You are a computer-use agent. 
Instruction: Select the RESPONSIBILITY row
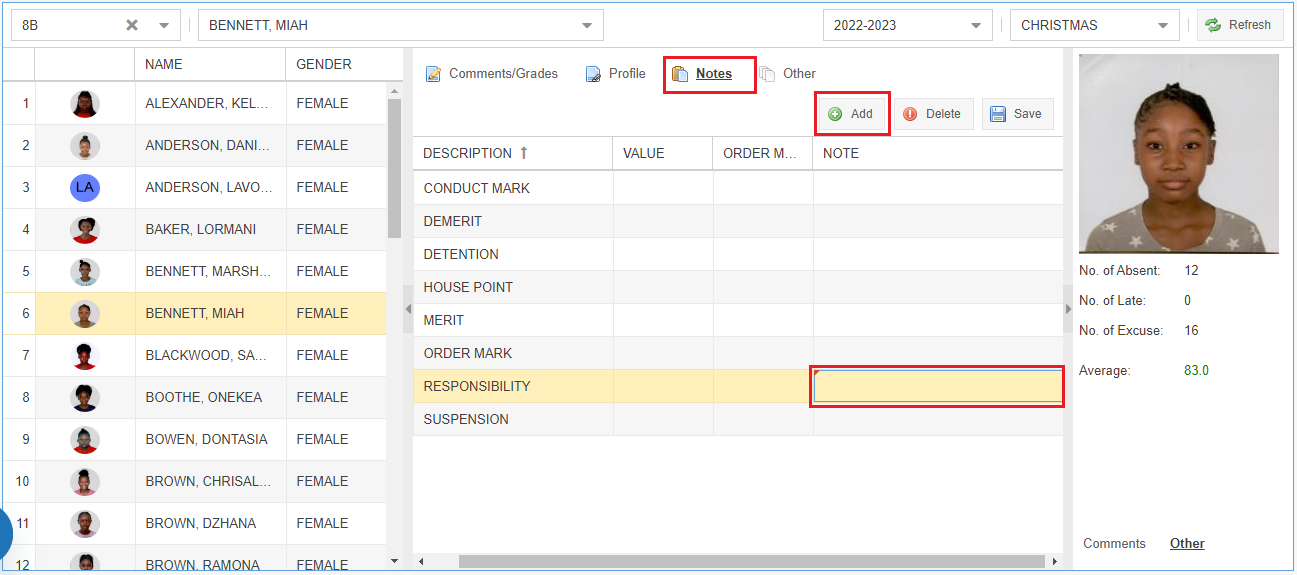click(738, 386)
